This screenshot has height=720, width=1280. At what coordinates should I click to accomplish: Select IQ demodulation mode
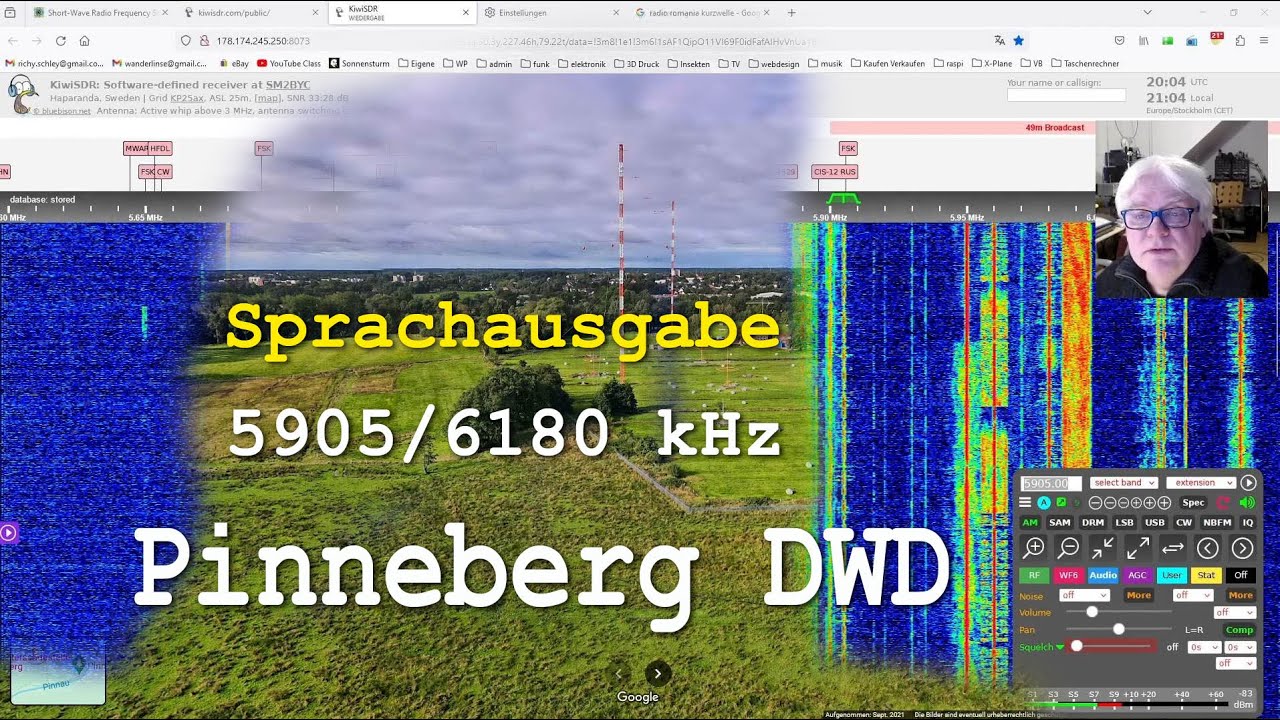pos(1247,523)
